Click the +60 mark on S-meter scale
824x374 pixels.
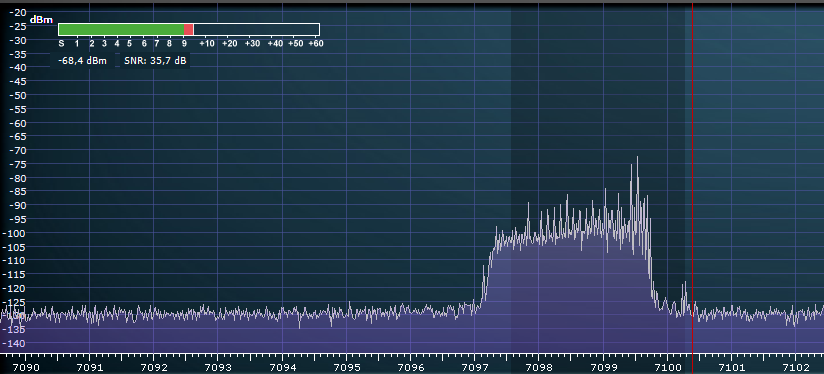click(x=315, y=44)
